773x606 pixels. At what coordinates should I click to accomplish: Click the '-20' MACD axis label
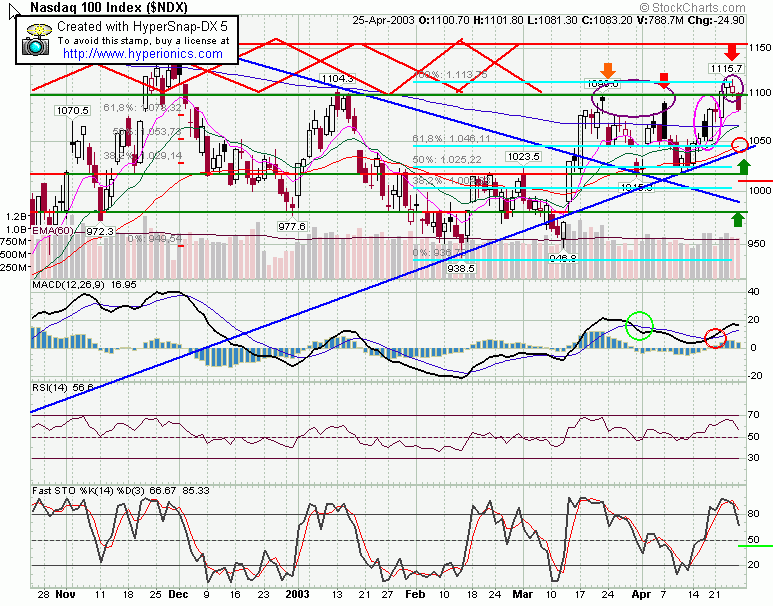click(x=755, y=376)
